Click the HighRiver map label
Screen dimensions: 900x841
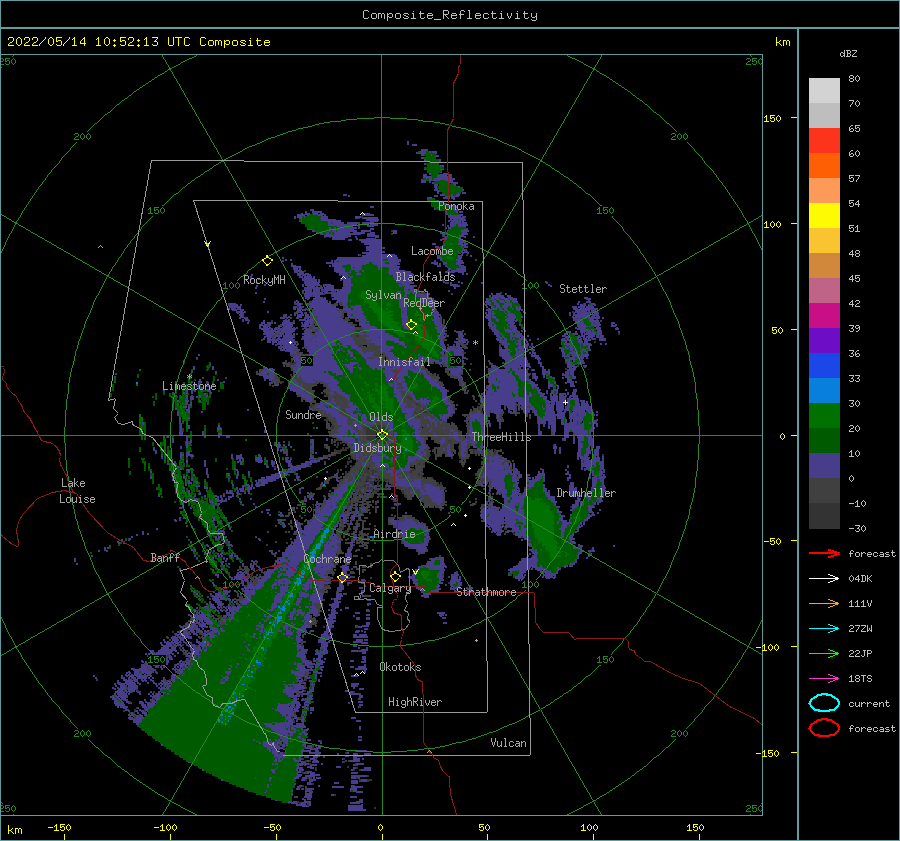point(415,702)
